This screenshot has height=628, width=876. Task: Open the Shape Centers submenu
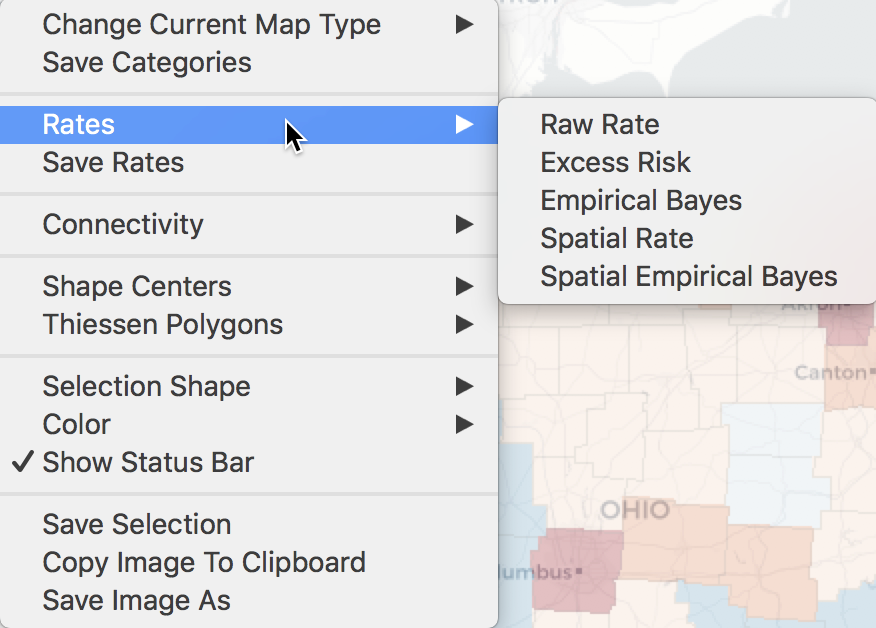tap(249, 287)
